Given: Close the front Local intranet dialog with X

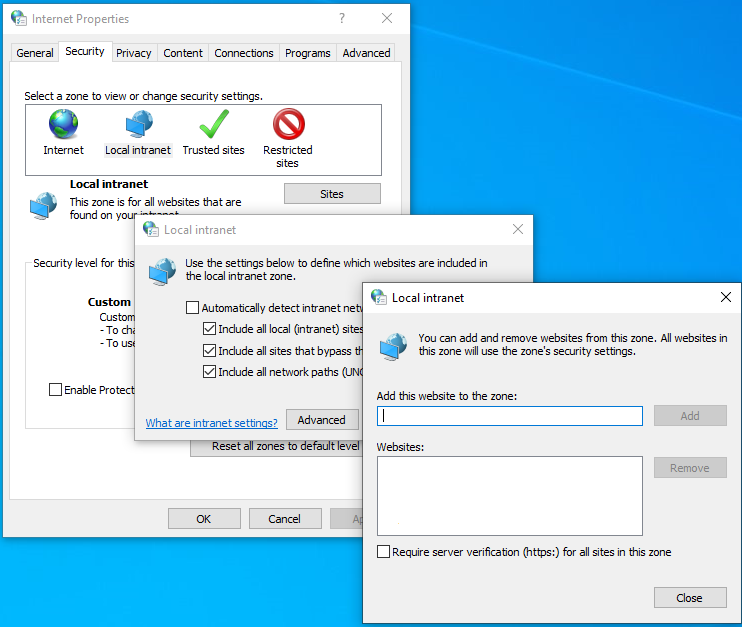Looking at the screenshot, I should (x=725, y=297).
